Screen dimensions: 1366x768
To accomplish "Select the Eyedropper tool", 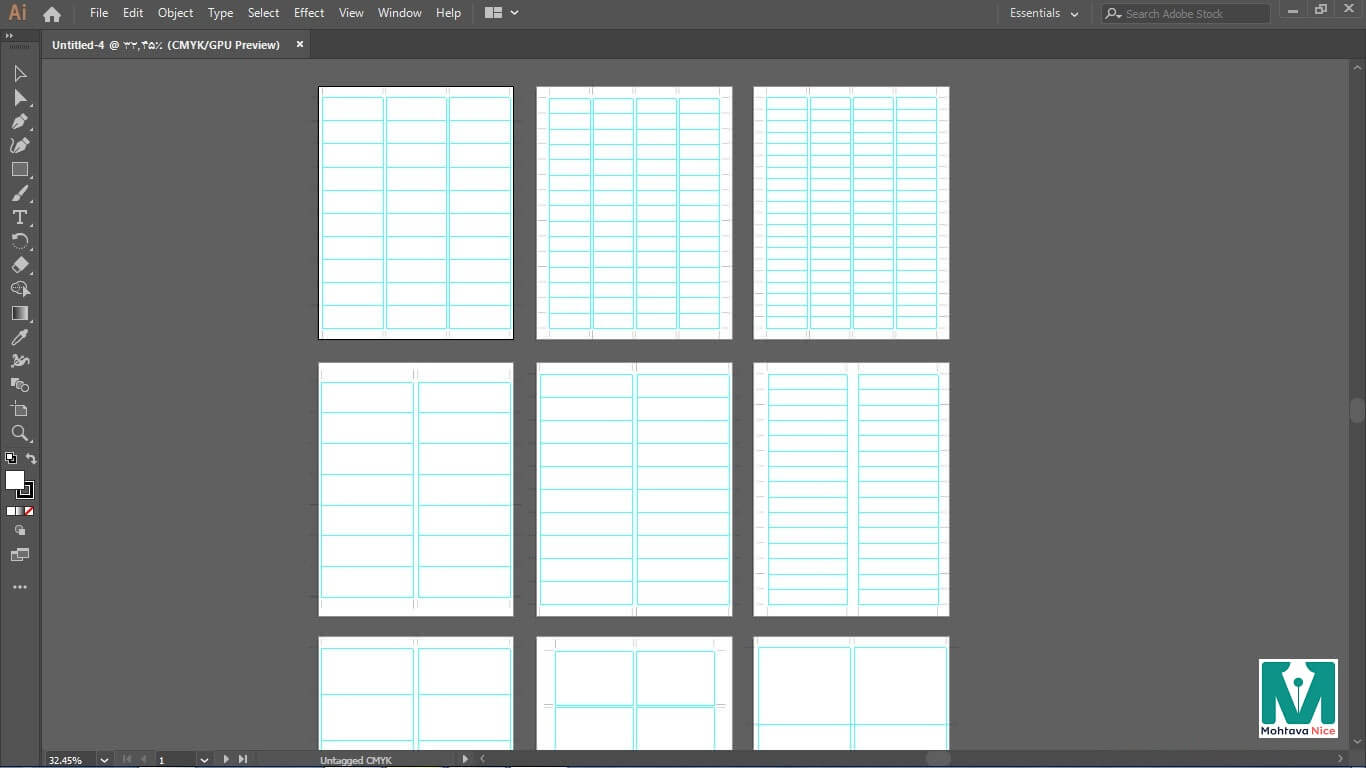I will 19,338.
